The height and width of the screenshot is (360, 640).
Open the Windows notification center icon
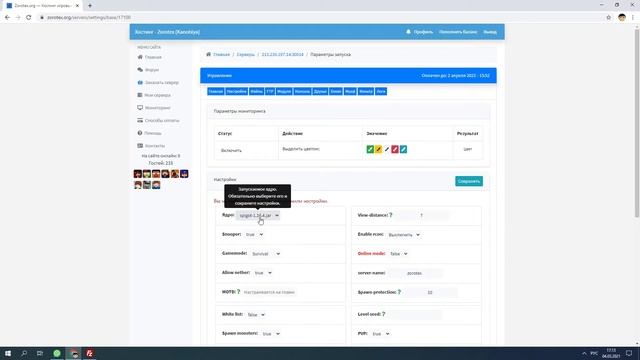click(629, 353)
